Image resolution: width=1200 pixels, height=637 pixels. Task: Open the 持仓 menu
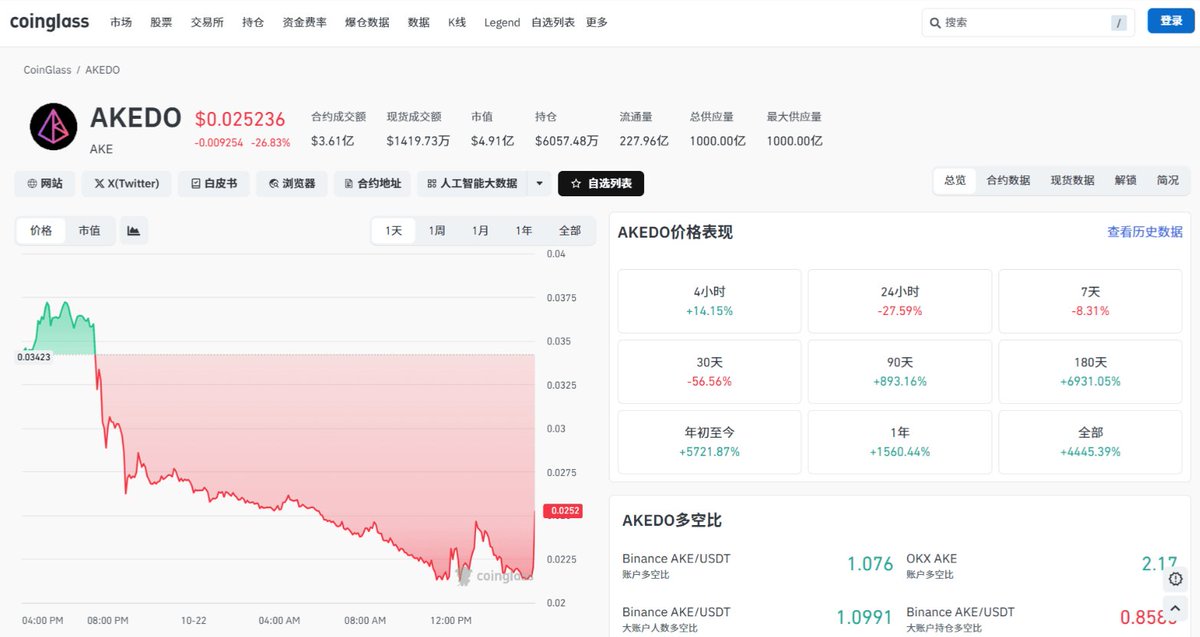(253, 22)
